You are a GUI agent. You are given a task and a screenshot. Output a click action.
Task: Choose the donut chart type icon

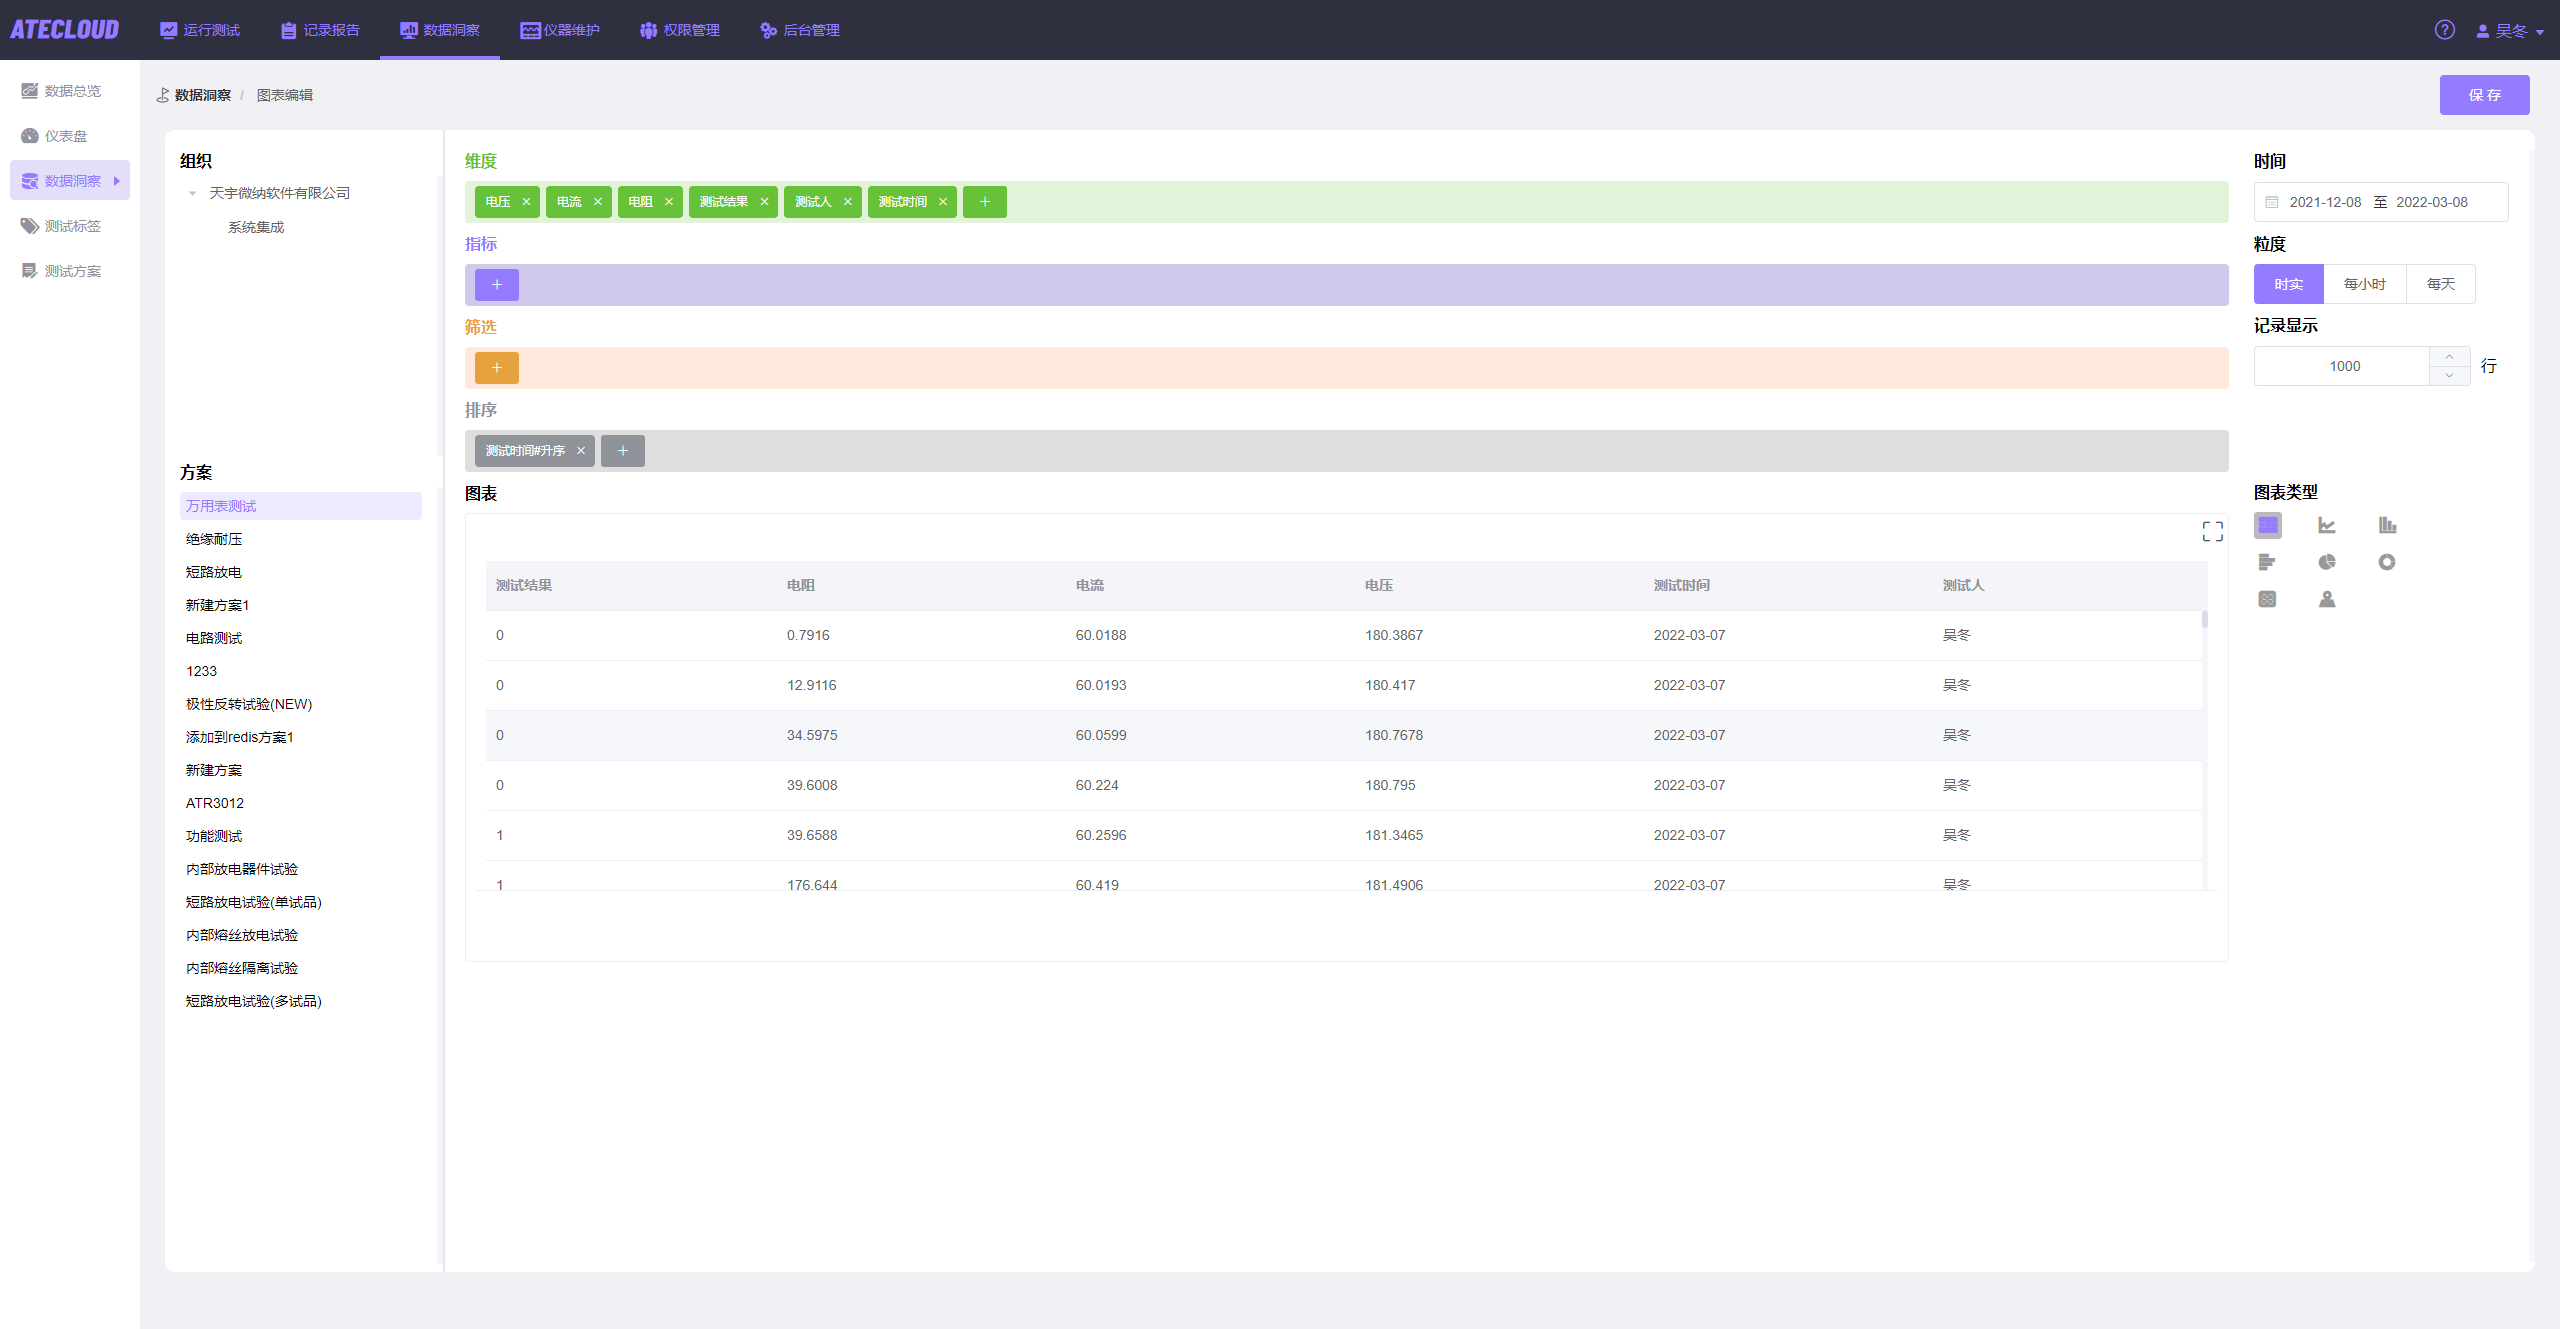coord(2387,562)
